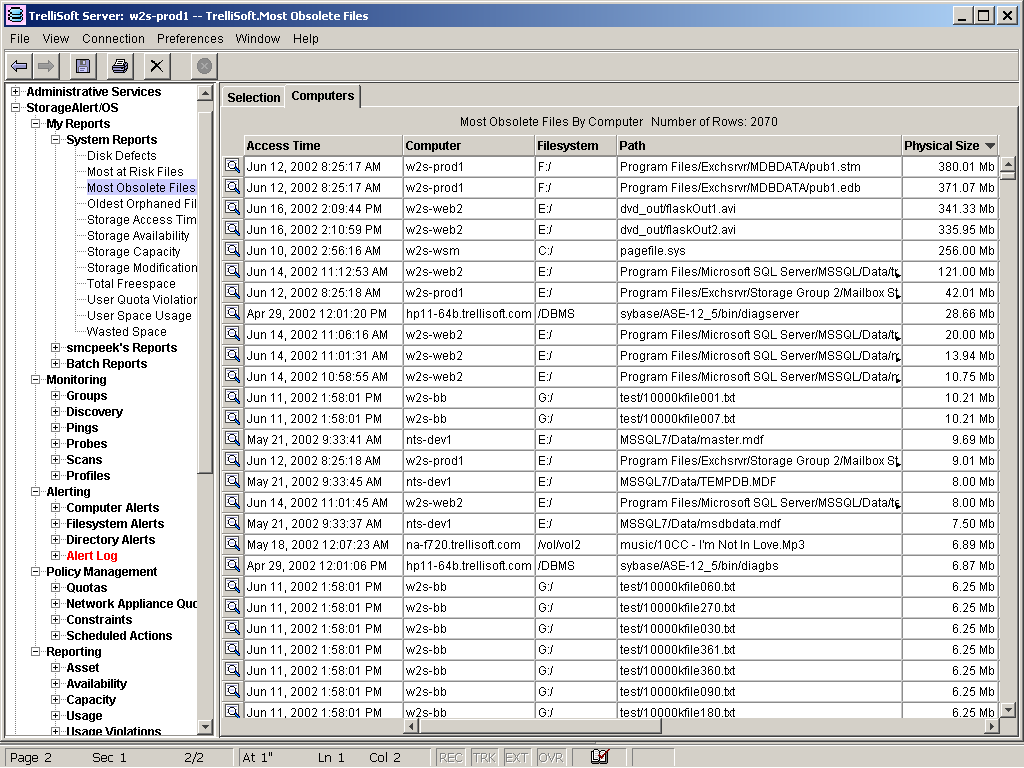Viewport: 1024px width, 768px height.
Task: Open details magnifier for test/10000kfile090.txt row
Action: 232,690
